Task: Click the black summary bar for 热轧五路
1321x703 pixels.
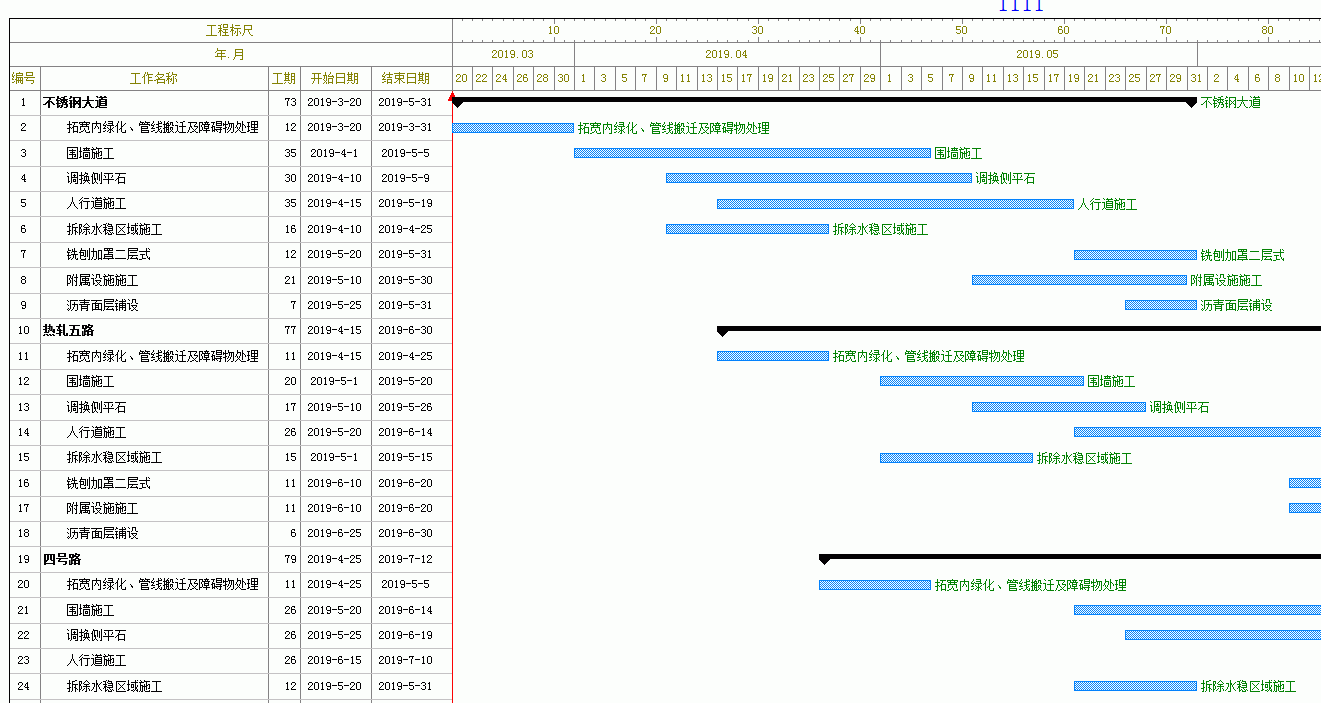Action: coord(1019,329)
